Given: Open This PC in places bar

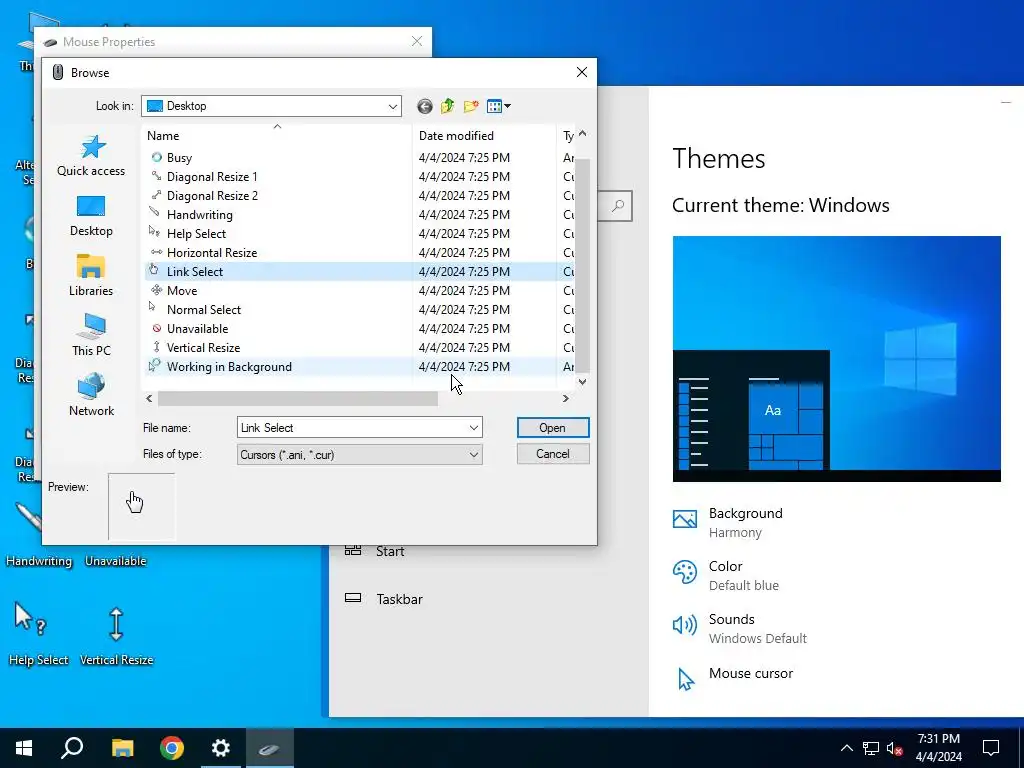Looking at the screenshot, I should [x=91, y=336].
